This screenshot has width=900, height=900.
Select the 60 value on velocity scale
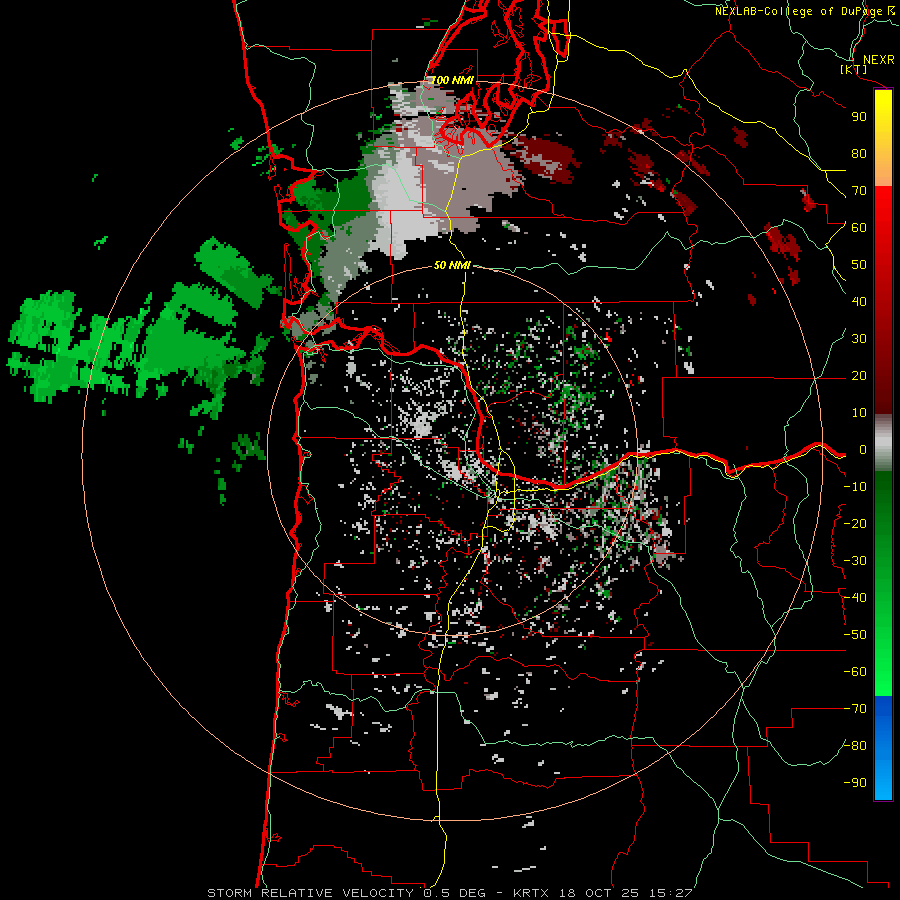coord(859,228)
